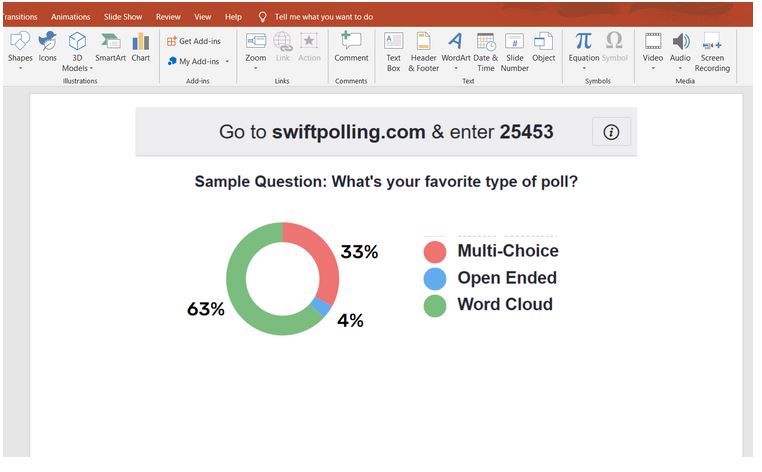Insert a Text Box

[393, 52]
